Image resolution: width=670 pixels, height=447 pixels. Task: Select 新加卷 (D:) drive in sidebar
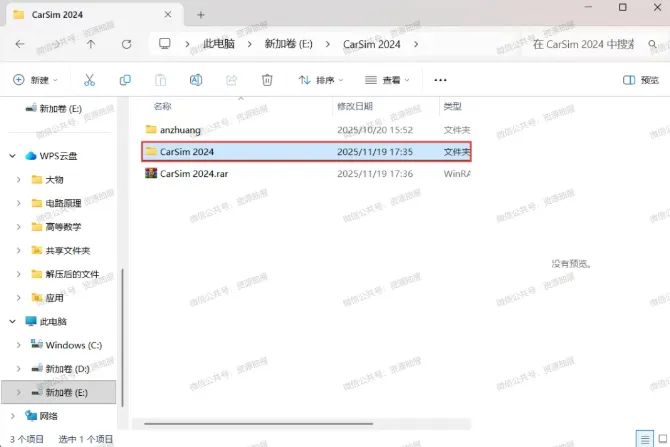tap(61, 368)
